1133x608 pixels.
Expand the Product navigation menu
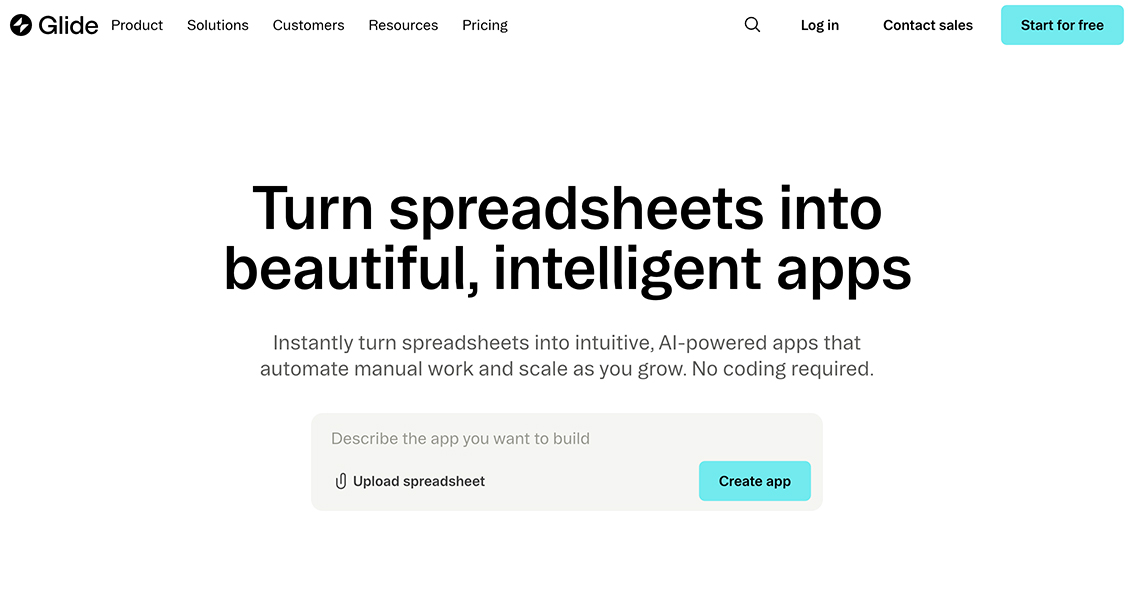click(x=137, y=25)
